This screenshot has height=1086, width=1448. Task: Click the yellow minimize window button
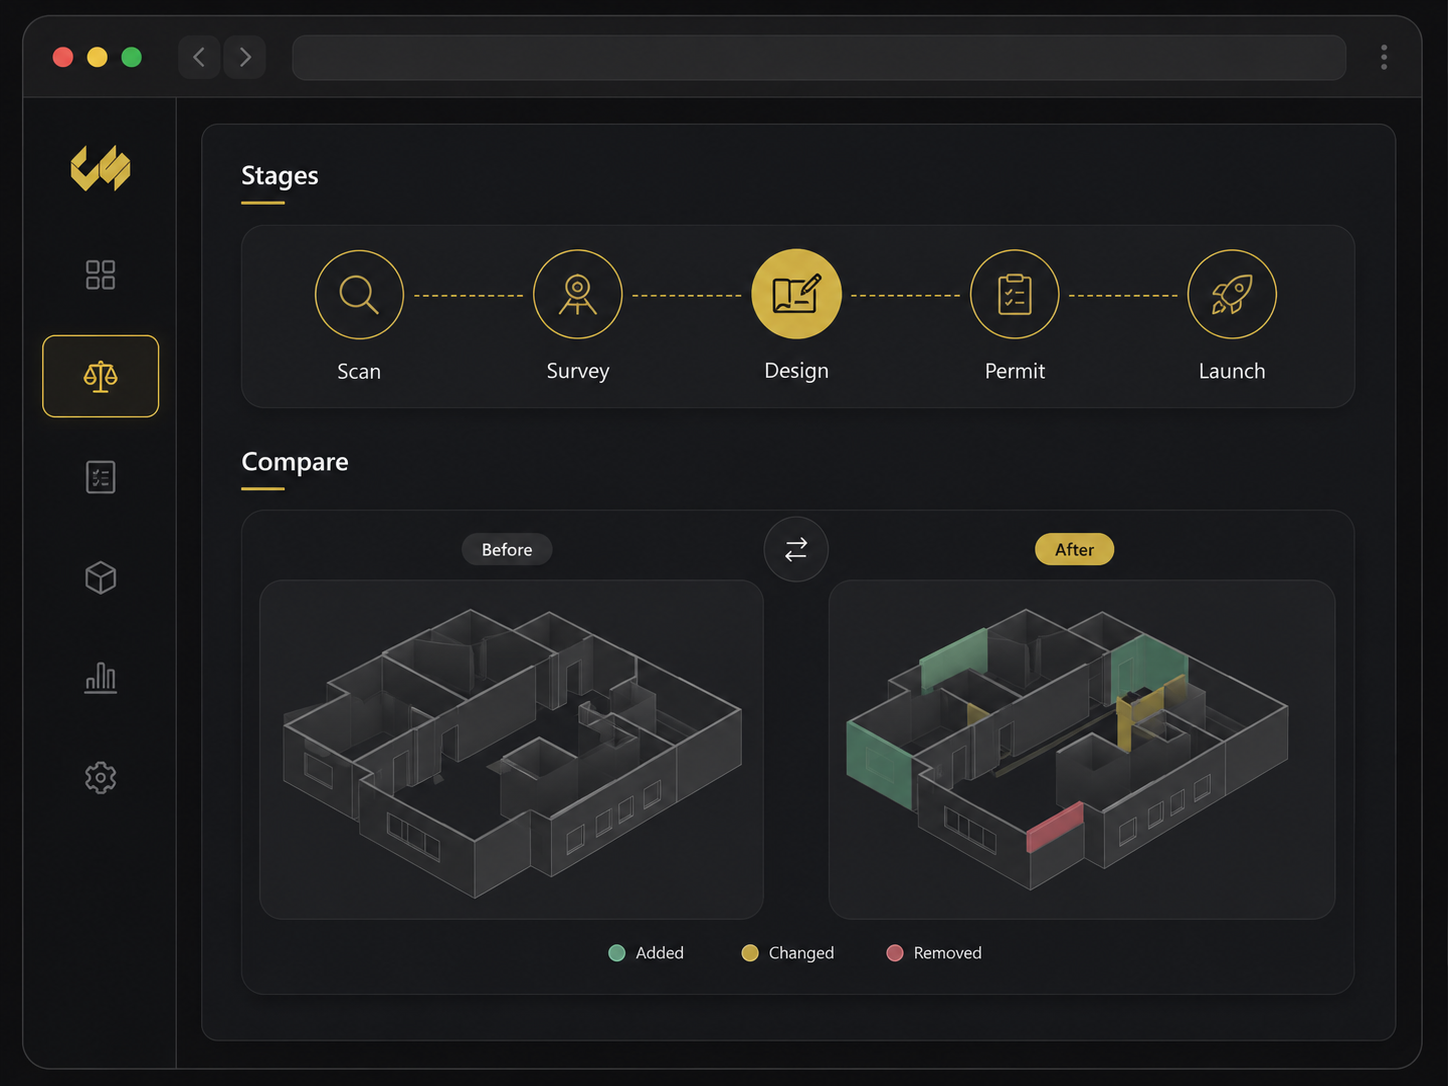(x=97, y=57)
